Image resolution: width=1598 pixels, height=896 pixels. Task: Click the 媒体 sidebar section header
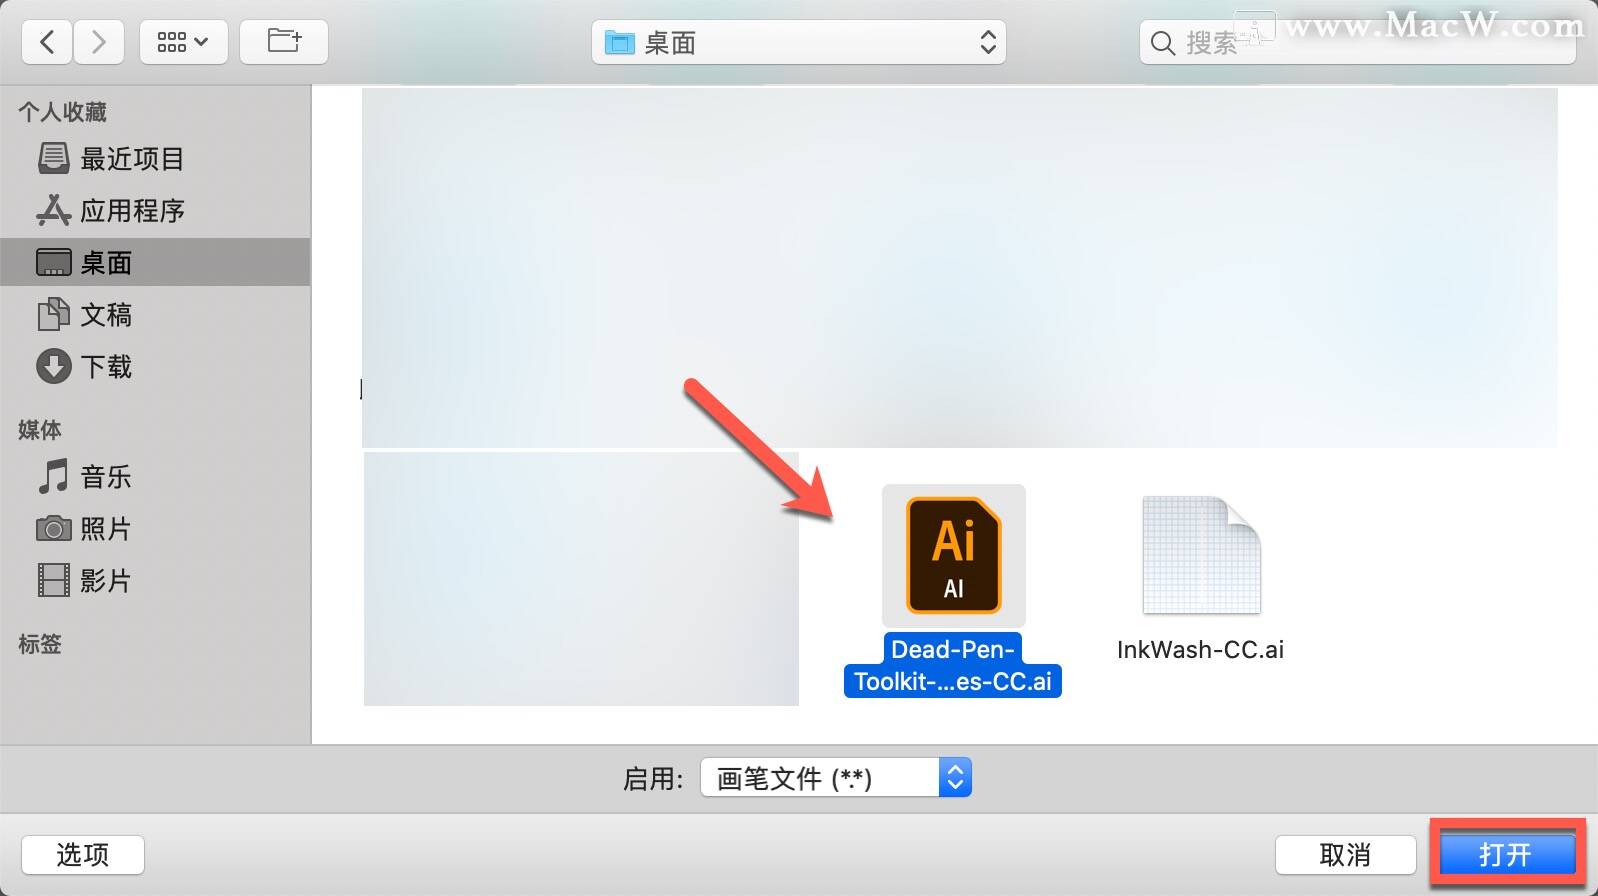pos(40,430)
